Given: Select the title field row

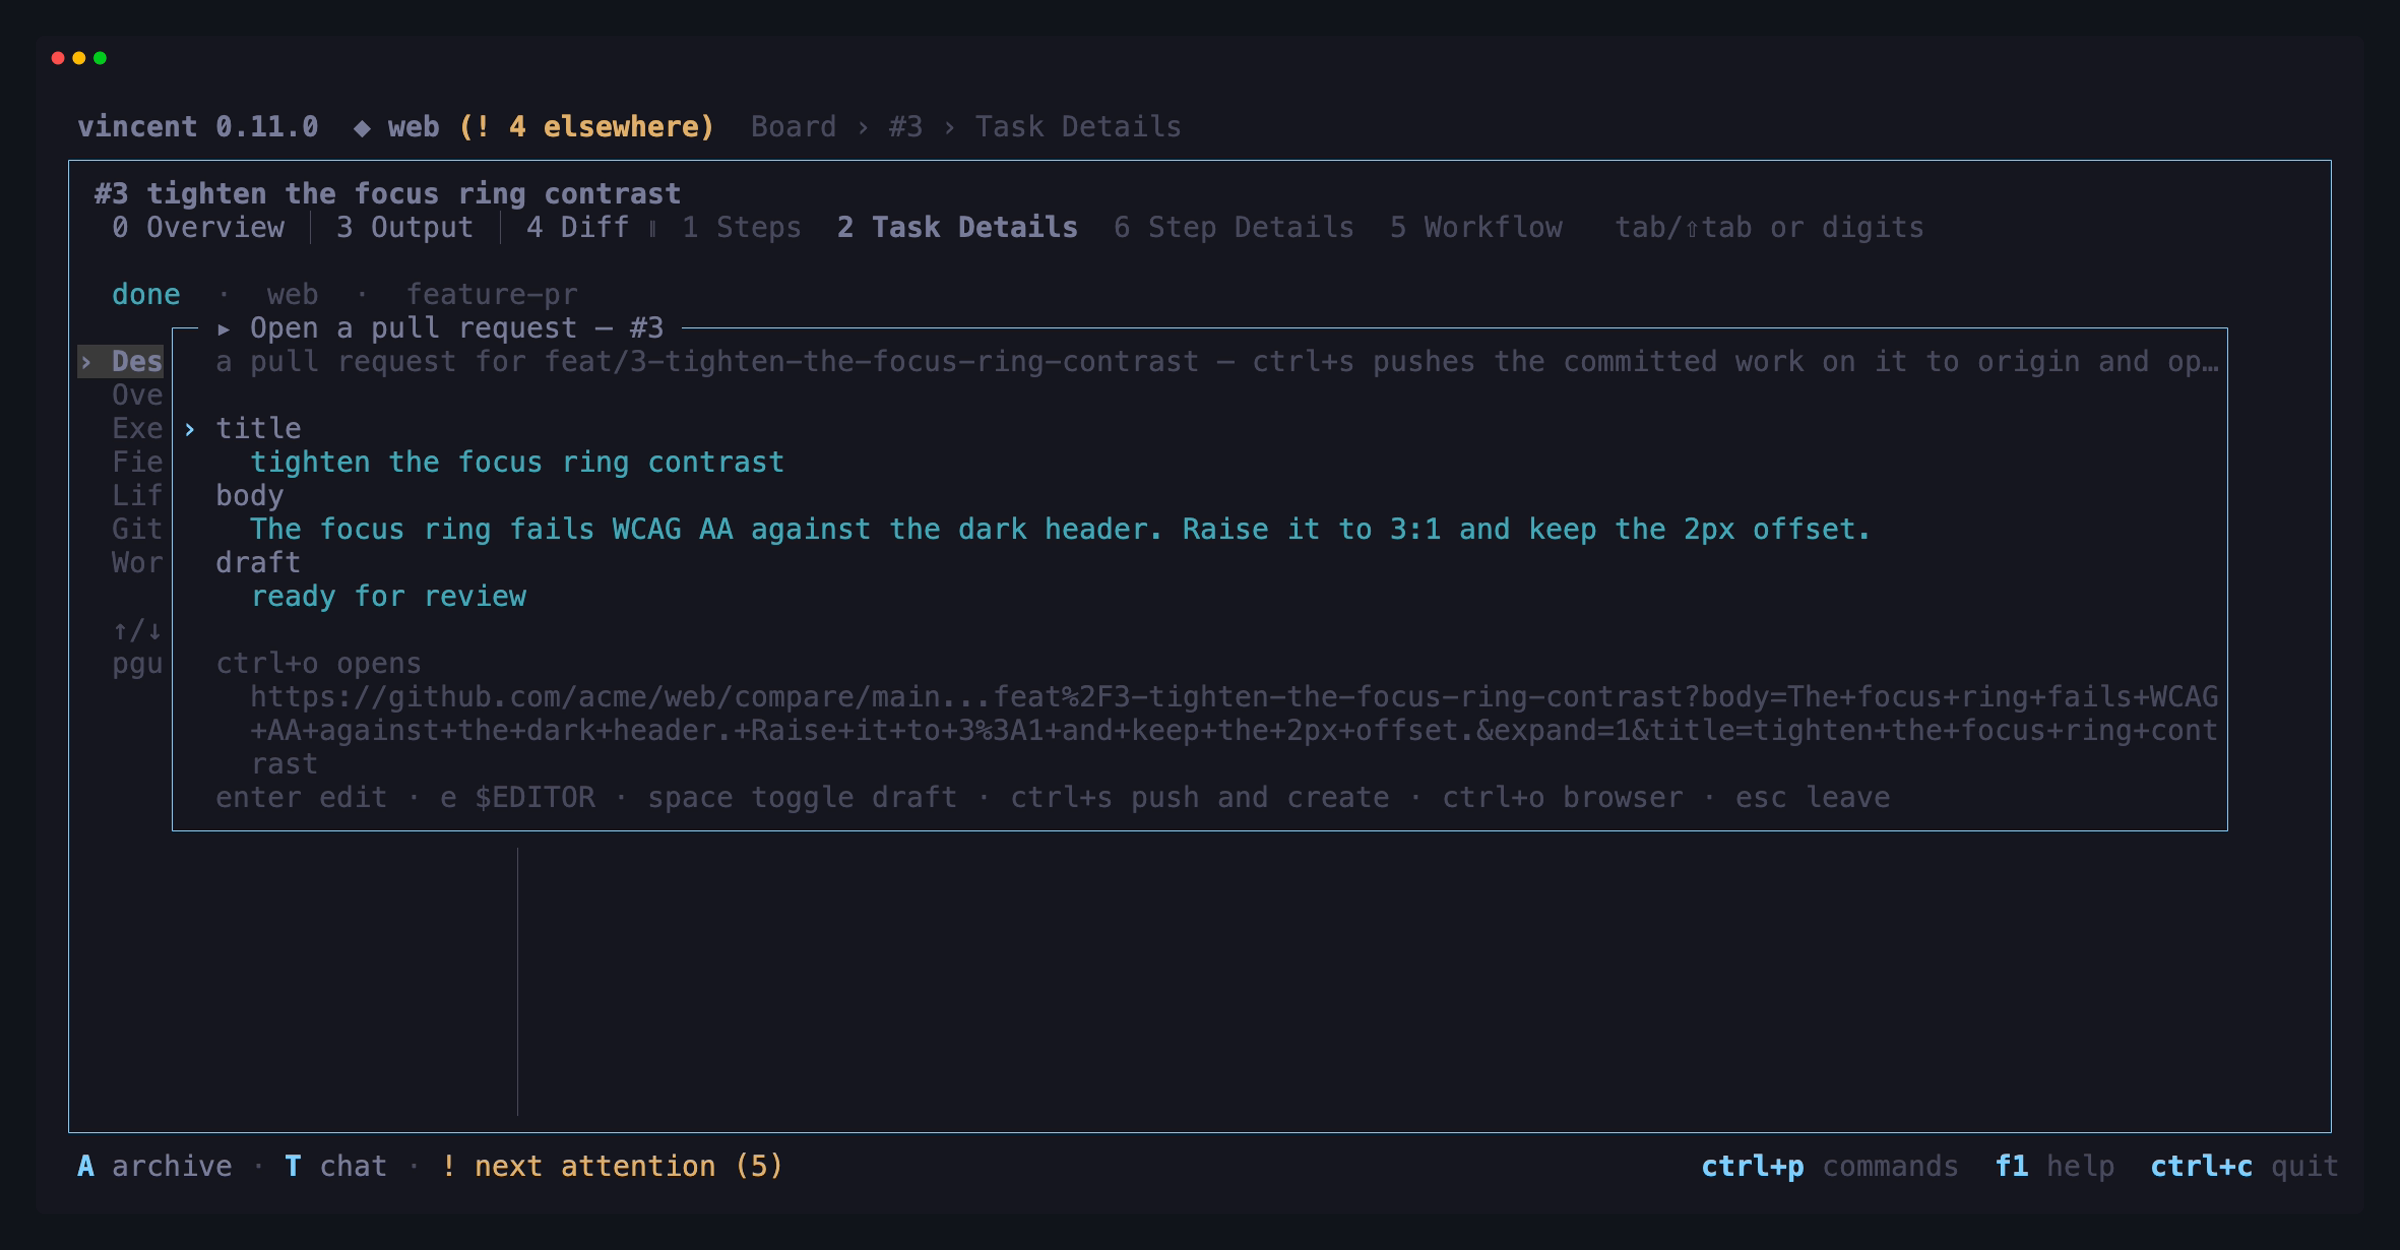Looking at the screenshot, I should point(258,429).
